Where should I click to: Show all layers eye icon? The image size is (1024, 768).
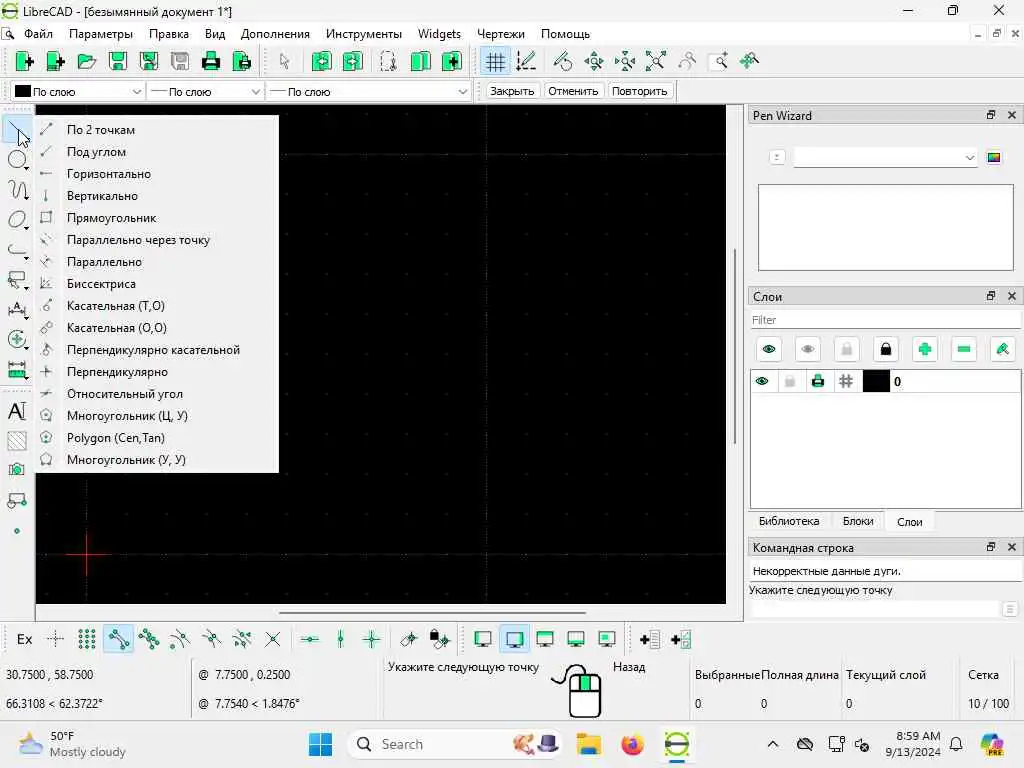point(769,349)
